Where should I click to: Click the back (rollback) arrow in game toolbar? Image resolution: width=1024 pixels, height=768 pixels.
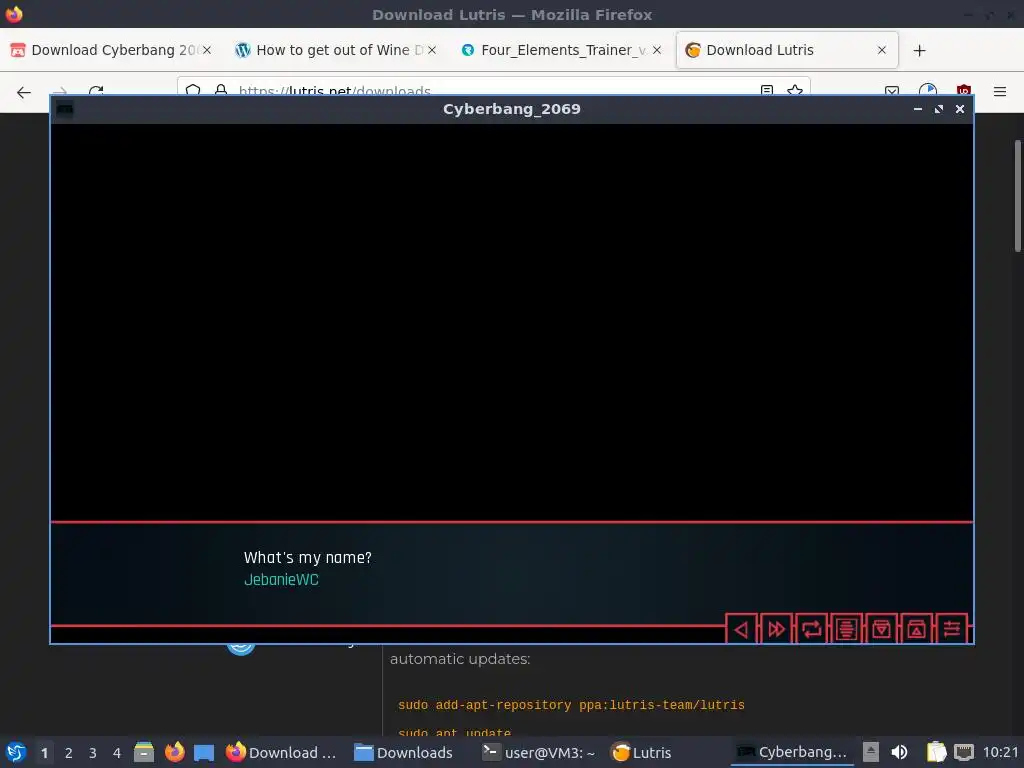point(741,629)
